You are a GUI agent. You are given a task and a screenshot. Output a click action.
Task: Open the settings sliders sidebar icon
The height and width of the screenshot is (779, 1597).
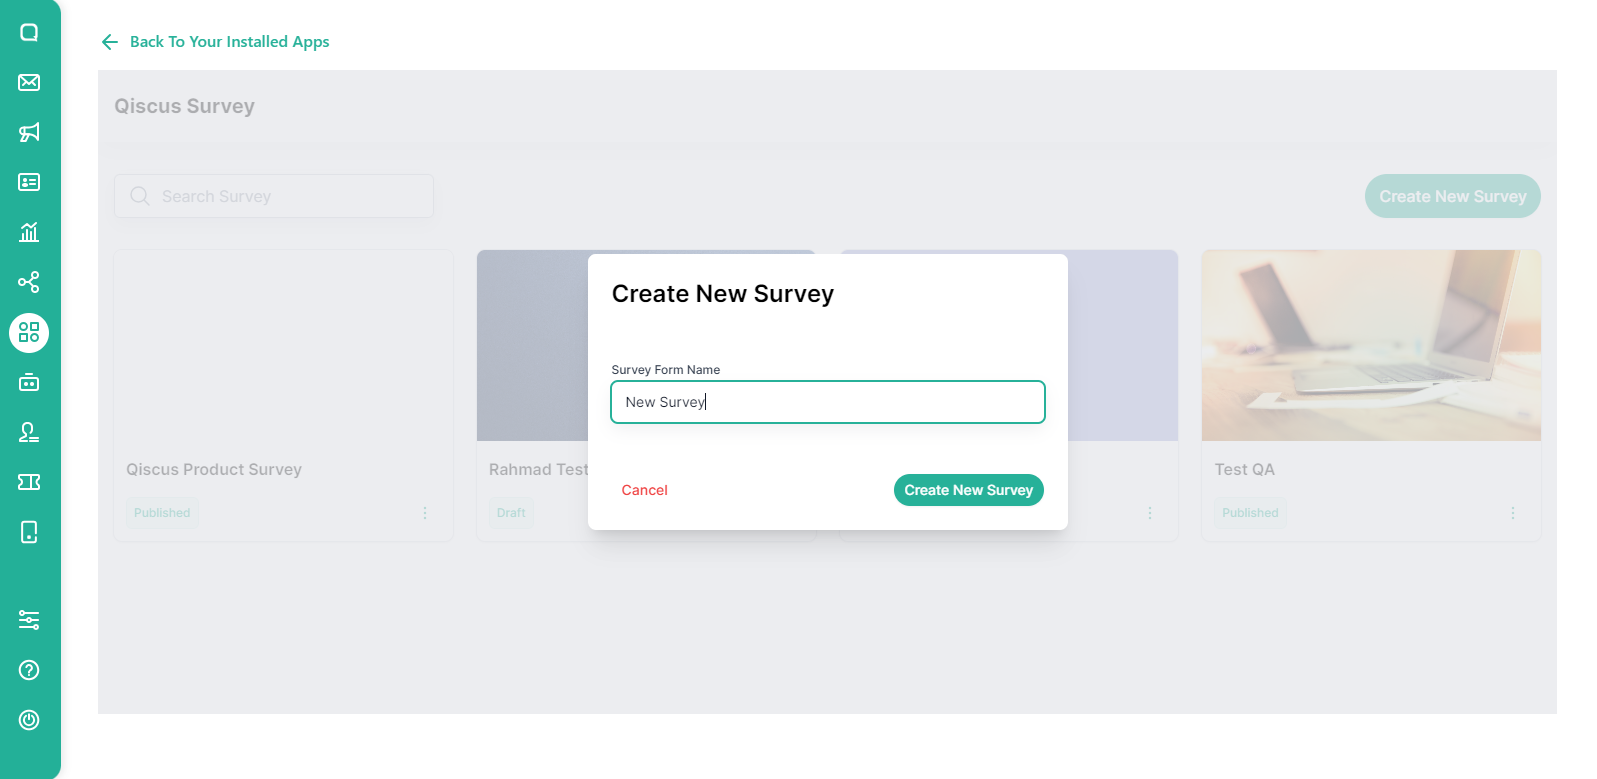click(29, 620)
